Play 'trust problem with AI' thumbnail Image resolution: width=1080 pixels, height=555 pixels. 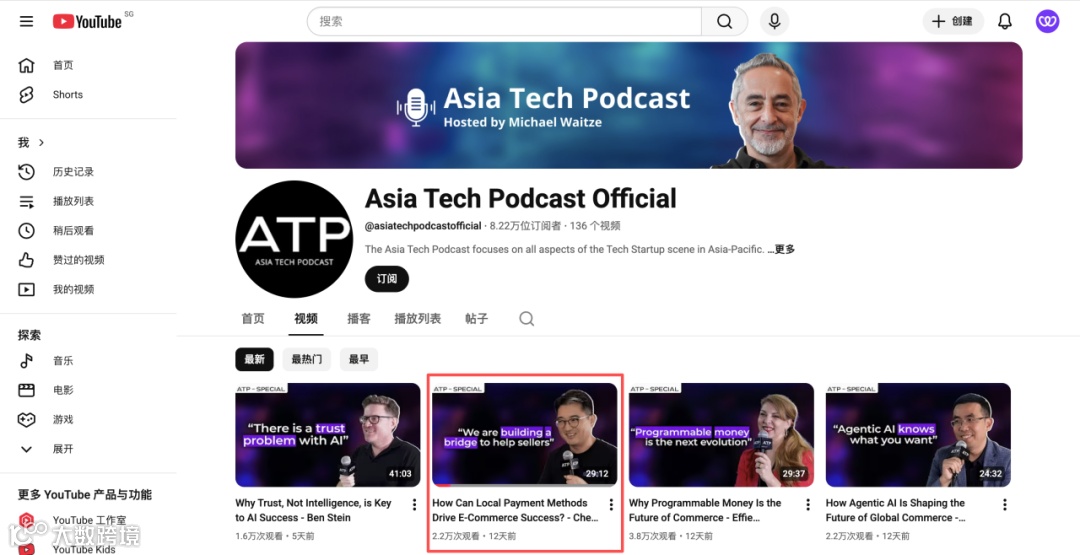328,435
